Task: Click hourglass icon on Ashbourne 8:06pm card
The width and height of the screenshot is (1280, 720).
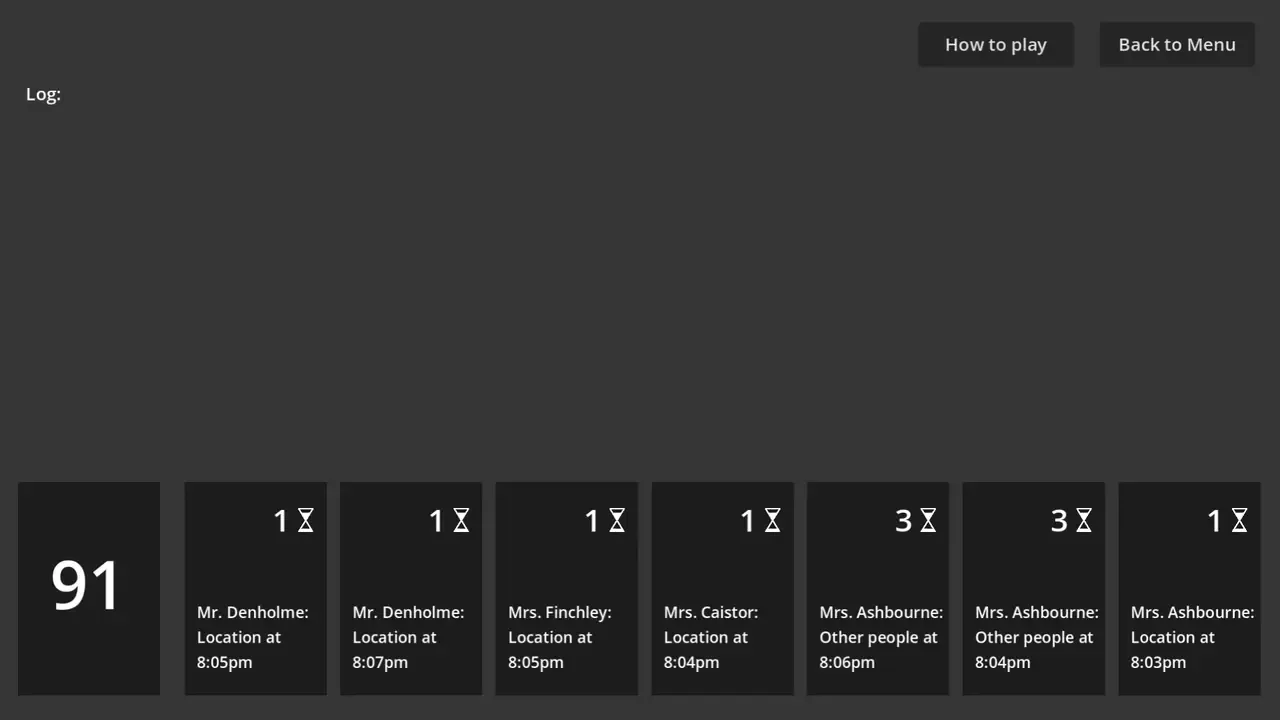Action: [928, 520]
